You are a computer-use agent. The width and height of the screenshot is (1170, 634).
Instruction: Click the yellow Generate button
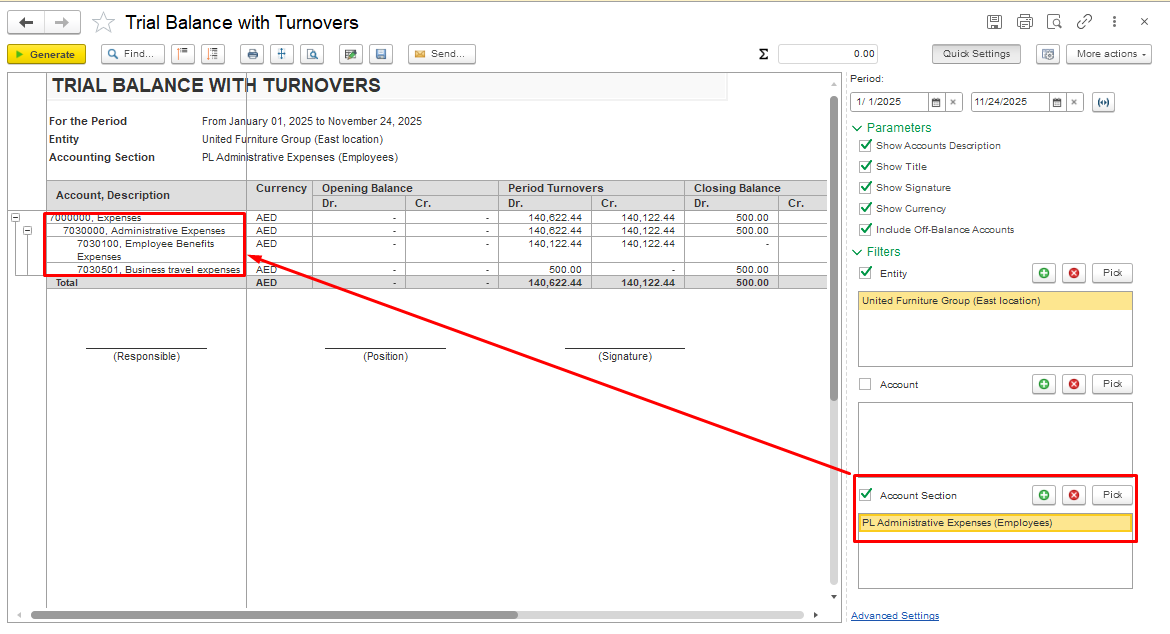[46, 54]
